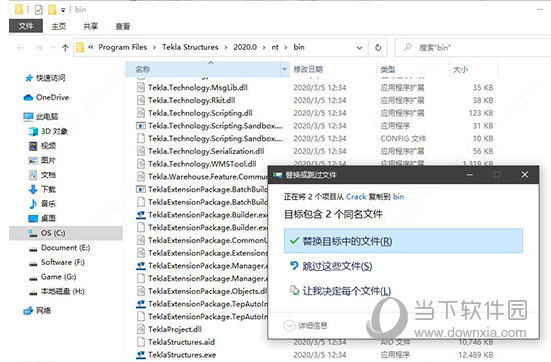Screen dimensions: 551x362
Task: Open the Crack source link in dialog
Action: pos(356,196)
